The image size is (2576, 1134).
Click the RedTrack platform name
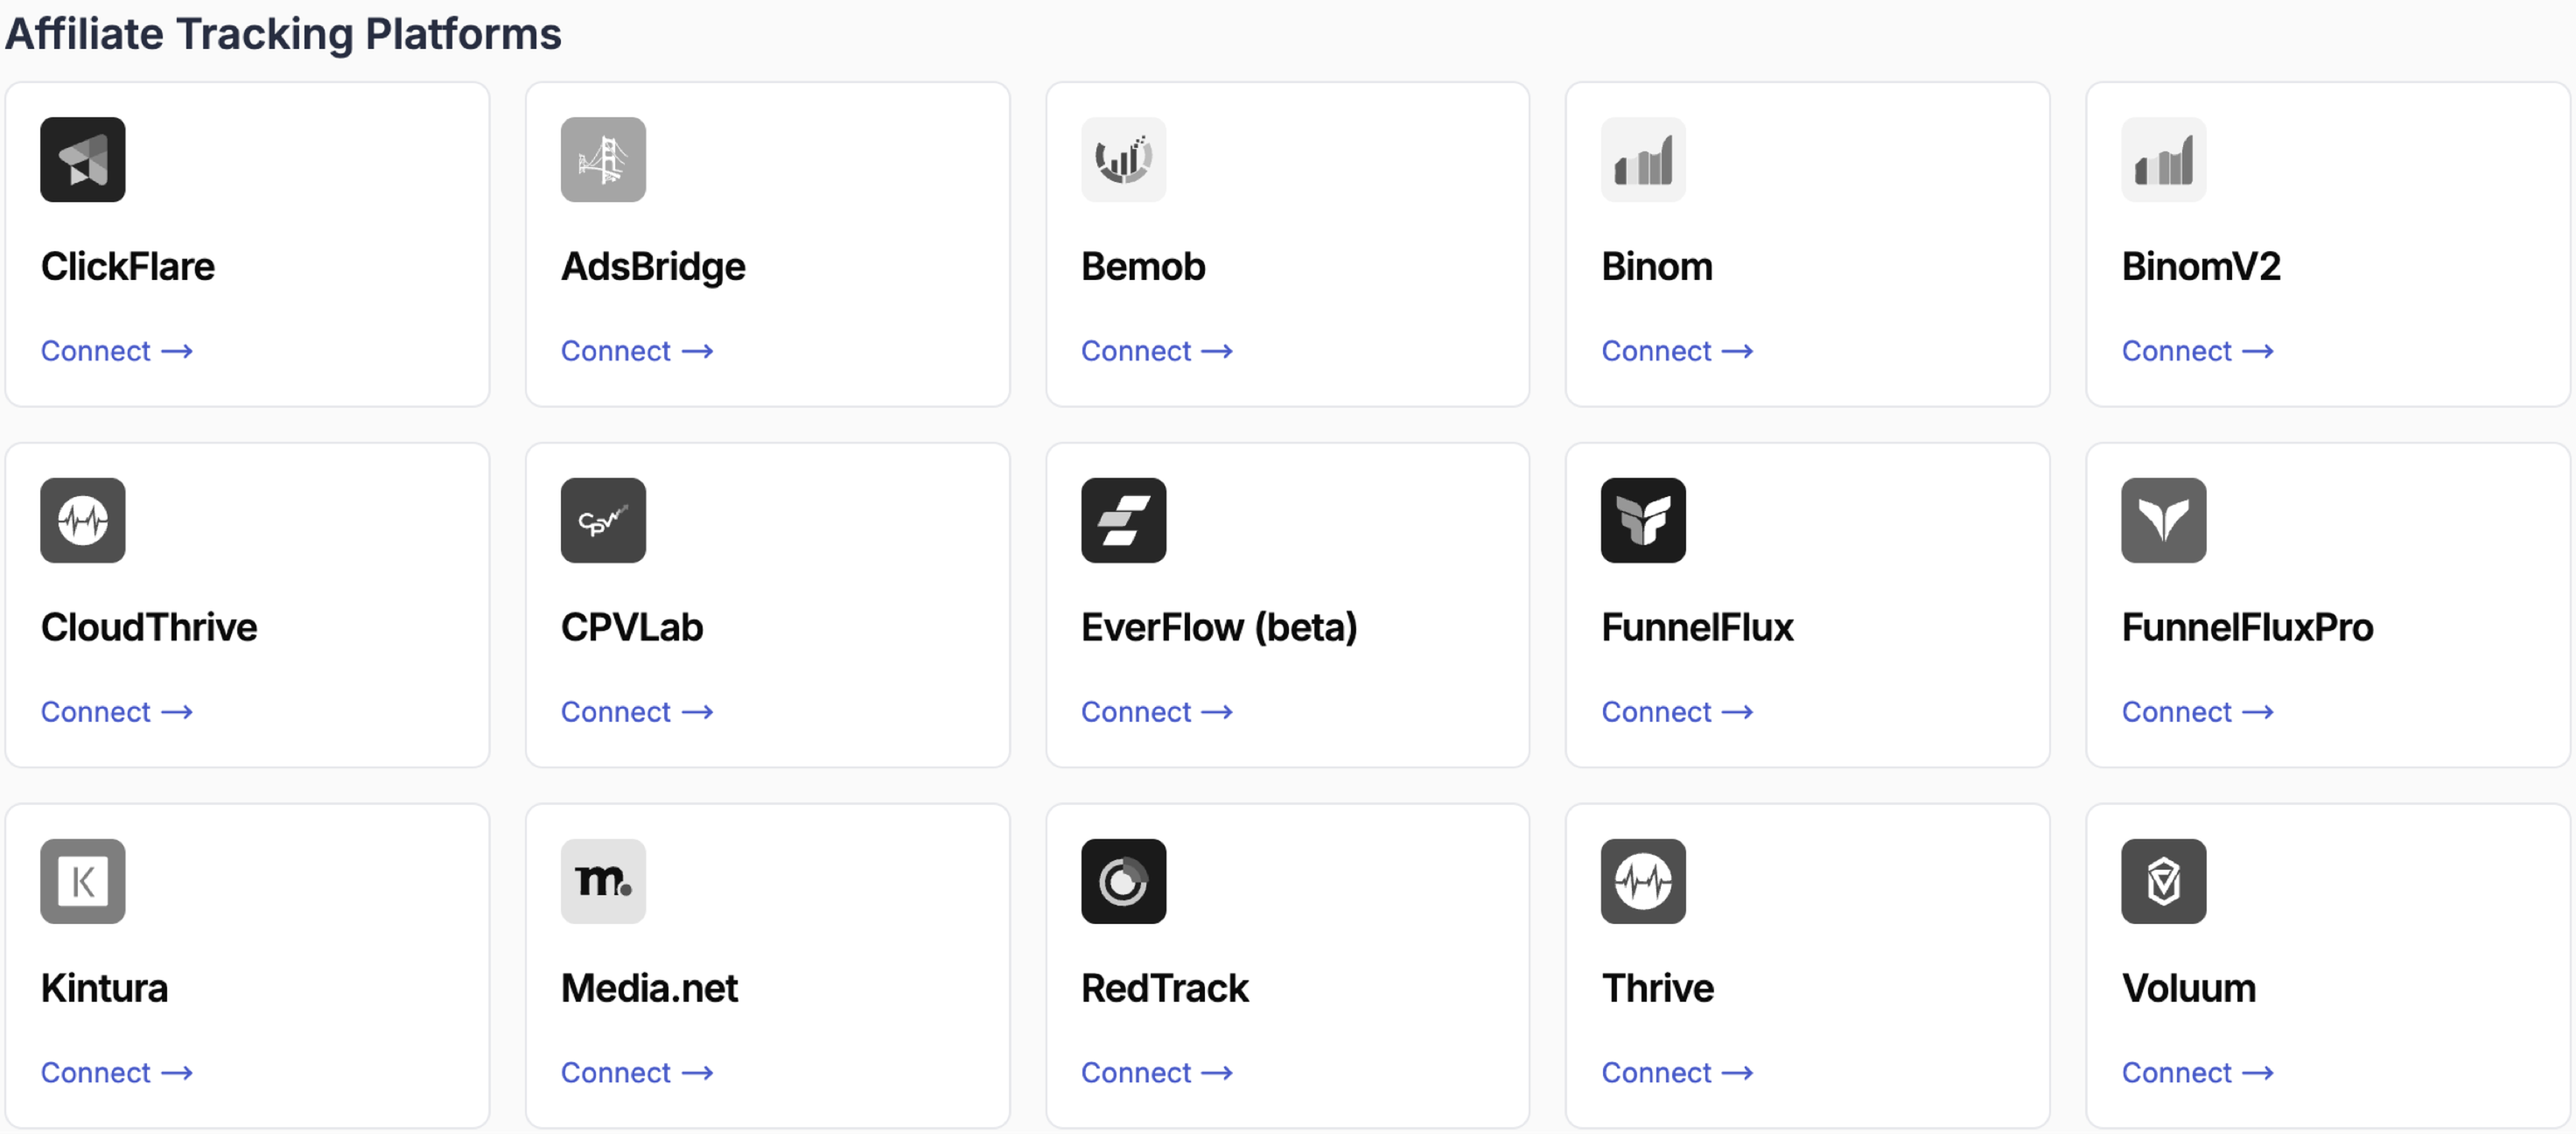coord(1164,988)
